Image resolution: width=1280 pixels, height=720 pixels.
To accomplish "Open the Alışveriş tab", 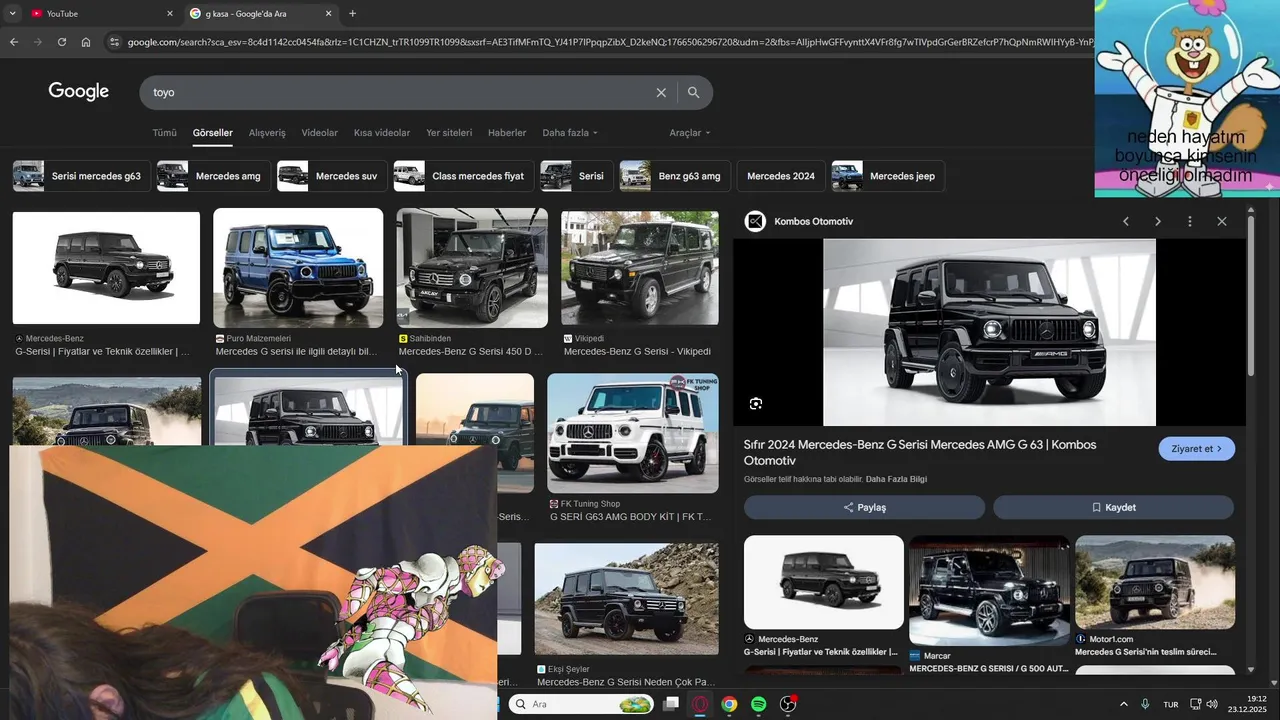I will coord(267,133).
